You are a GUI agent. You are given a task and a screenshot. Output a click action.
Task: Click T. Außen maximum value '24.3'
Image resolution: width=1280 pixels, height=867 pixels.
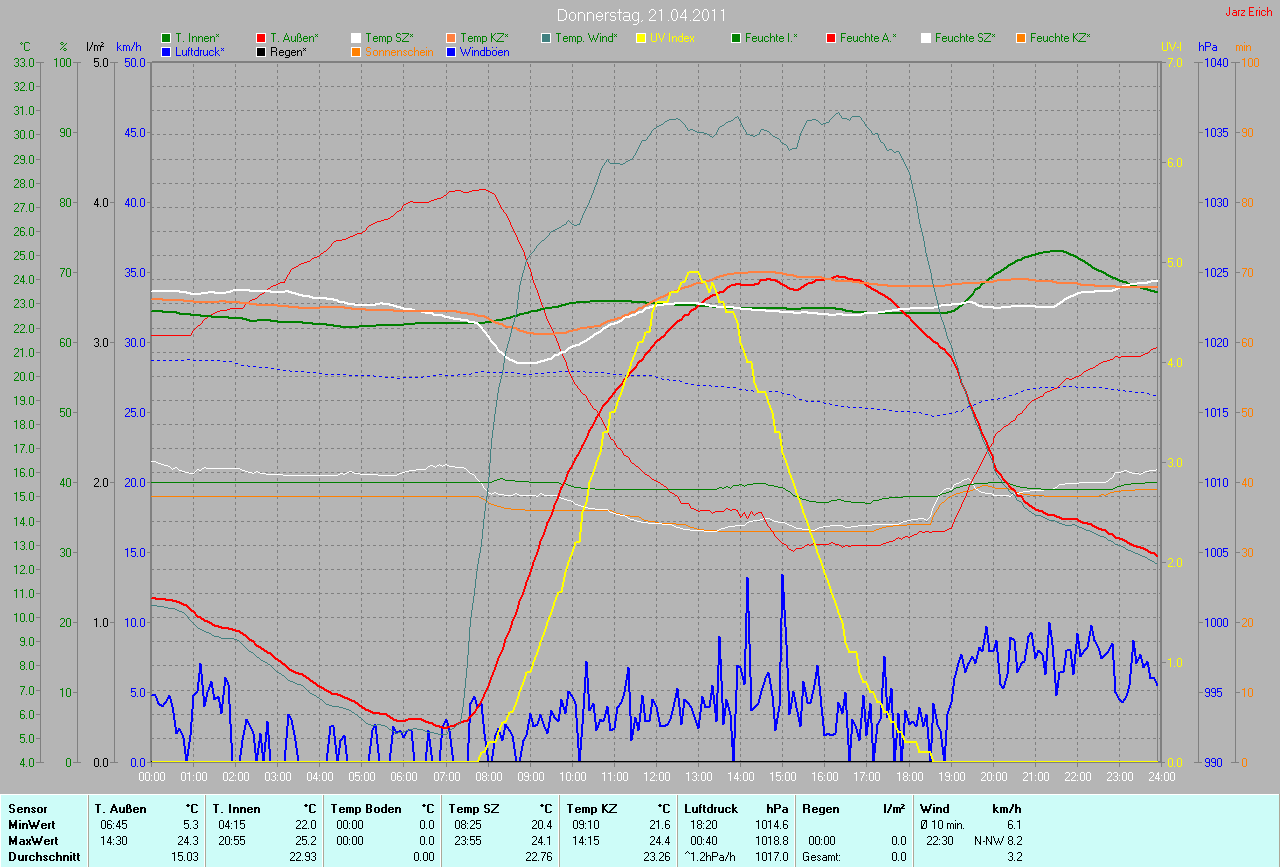[188, 840]
